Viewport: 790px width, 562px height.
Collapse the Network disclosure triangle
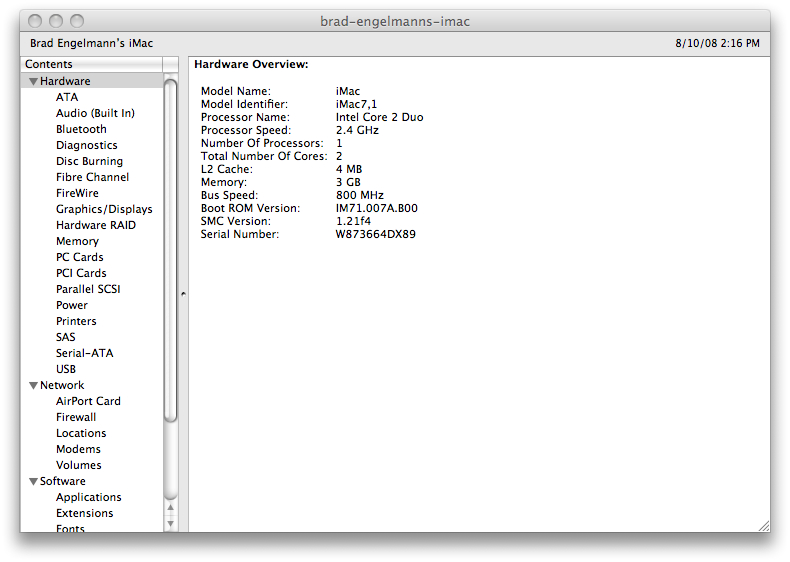33,386
